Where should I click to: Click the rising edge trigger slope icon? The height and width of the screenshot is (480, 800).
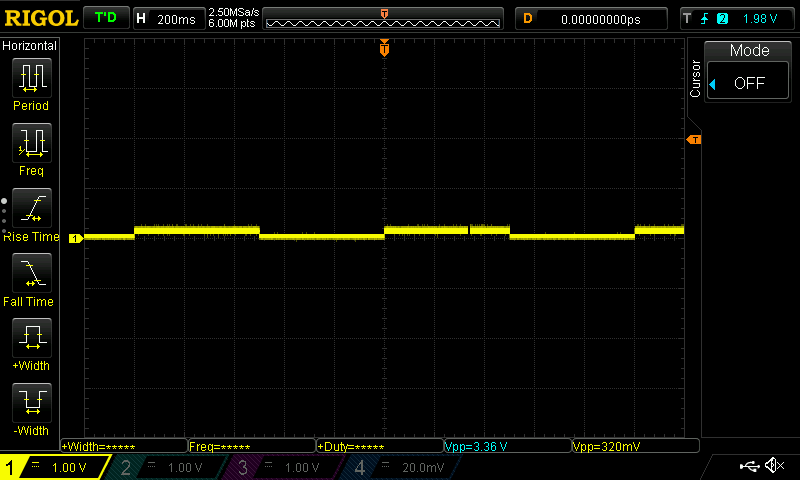click(705, 19)
